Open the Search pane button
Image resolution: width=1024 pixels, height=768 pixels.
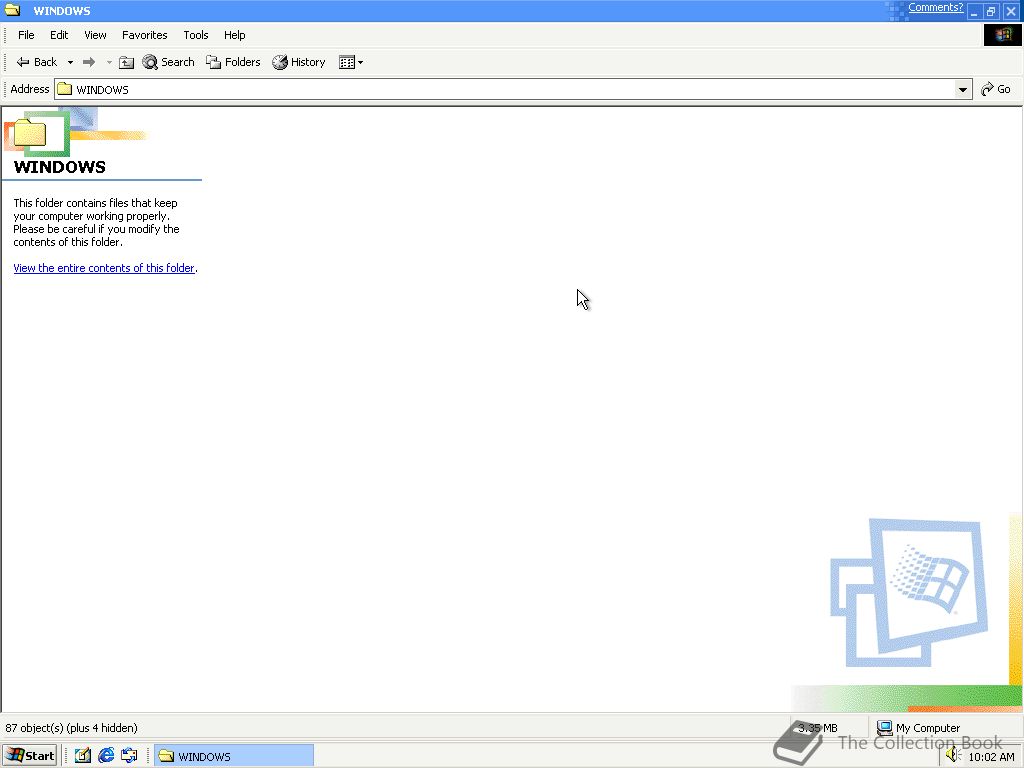(168, 62)
